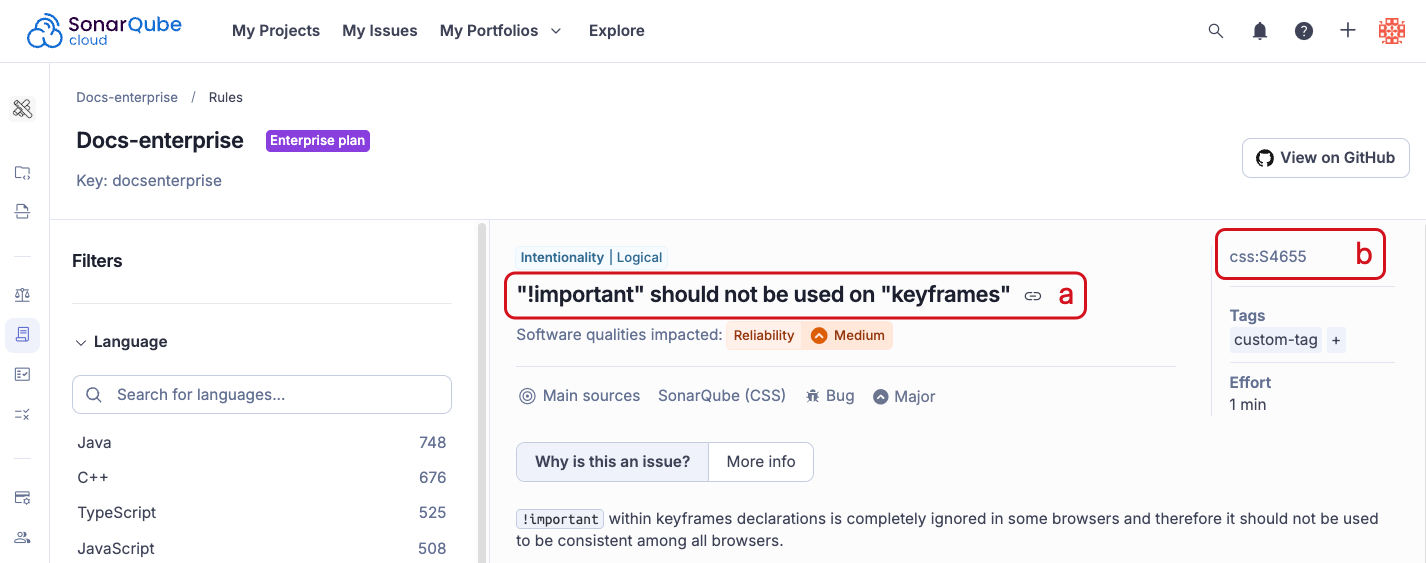Screen dimensions: 1426x563
Task: Open the Quality Gates checklist sidebar icon
Action: tap(22, 374)
